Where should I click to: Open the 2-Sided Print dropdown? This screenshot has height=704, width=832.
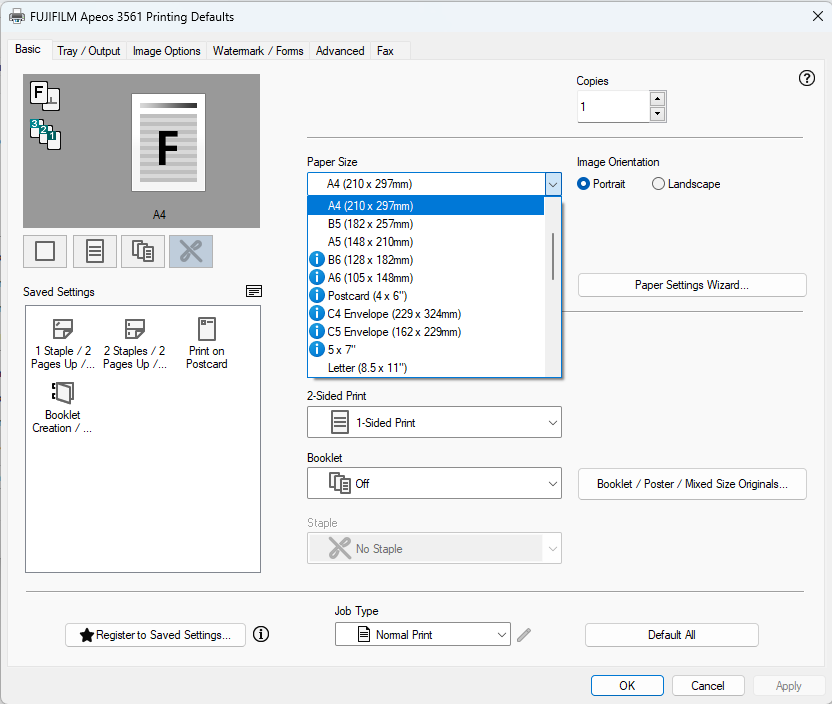[x=434, y=423]
